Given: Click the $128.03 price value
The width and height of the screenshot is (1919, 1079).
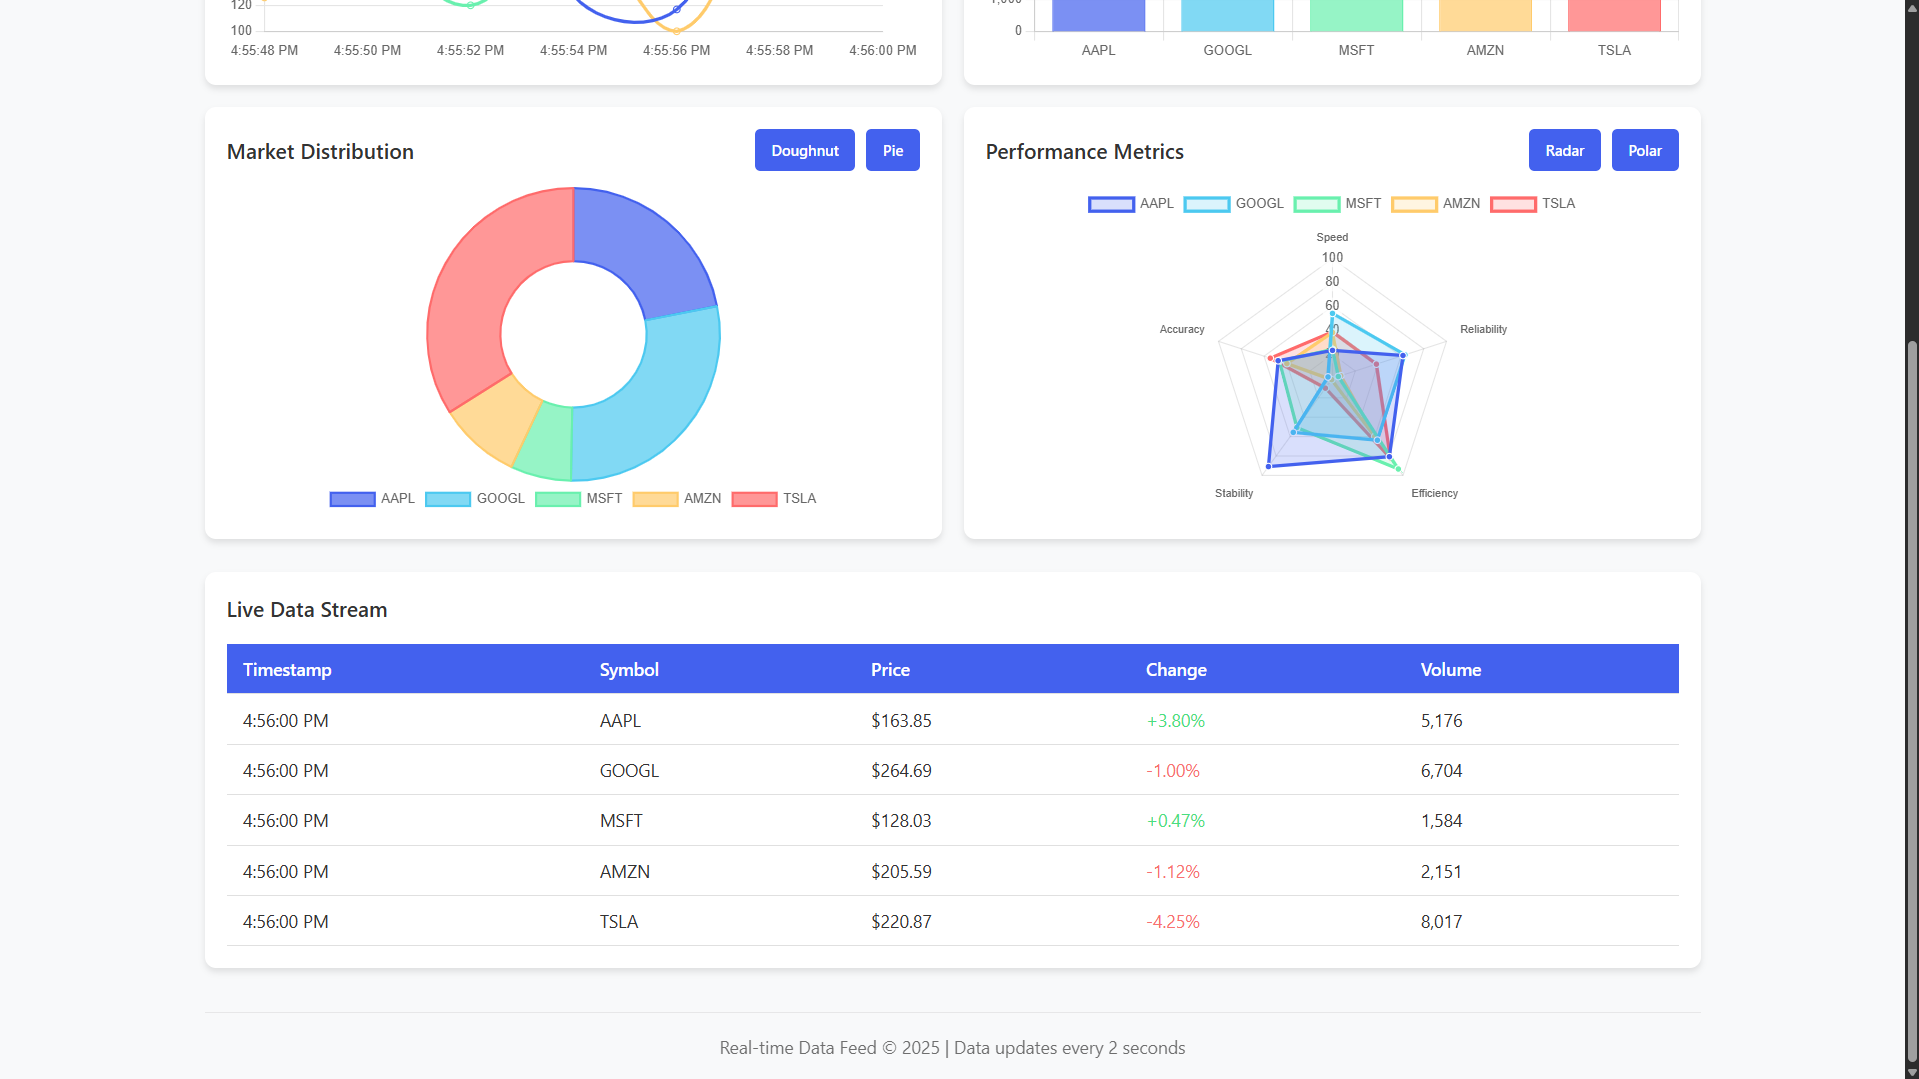Looking at the screenshot, I should 901,821.
